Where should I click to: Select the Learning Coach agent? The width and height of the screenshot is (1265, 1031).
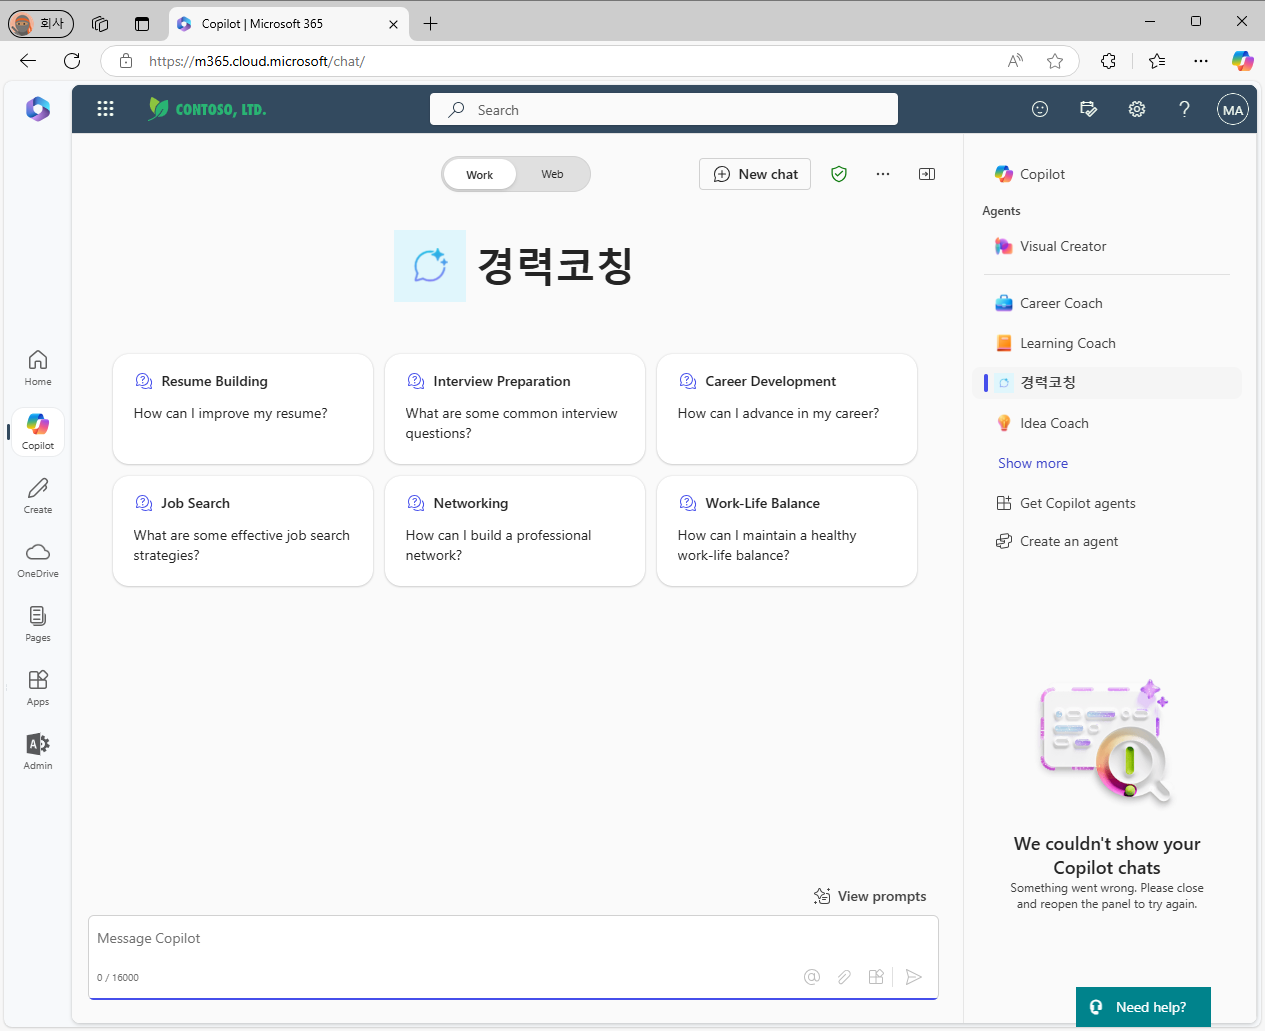pyautogui.click(x=1107, y=343)
